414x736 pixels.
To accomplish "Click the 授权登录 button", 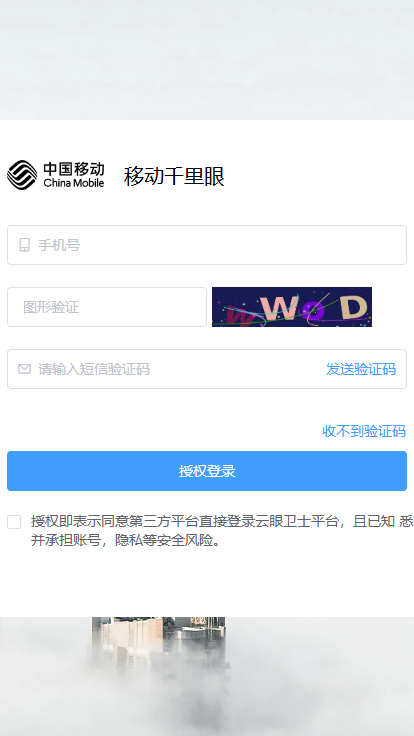I will tap(207, 471).
